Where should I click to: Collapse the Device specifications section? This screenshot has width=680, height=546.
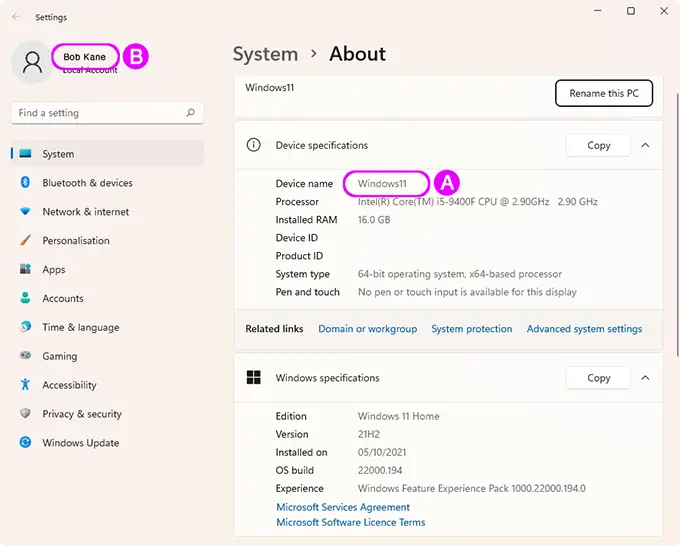coord(645,145)
